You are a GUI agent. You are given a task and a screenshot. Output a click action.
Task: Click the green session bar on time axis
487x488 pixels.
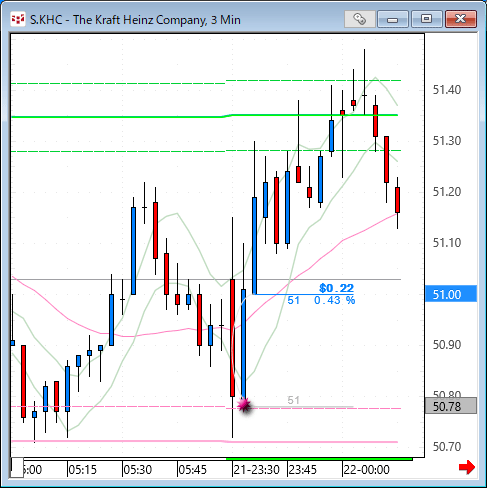click(319, 459)
